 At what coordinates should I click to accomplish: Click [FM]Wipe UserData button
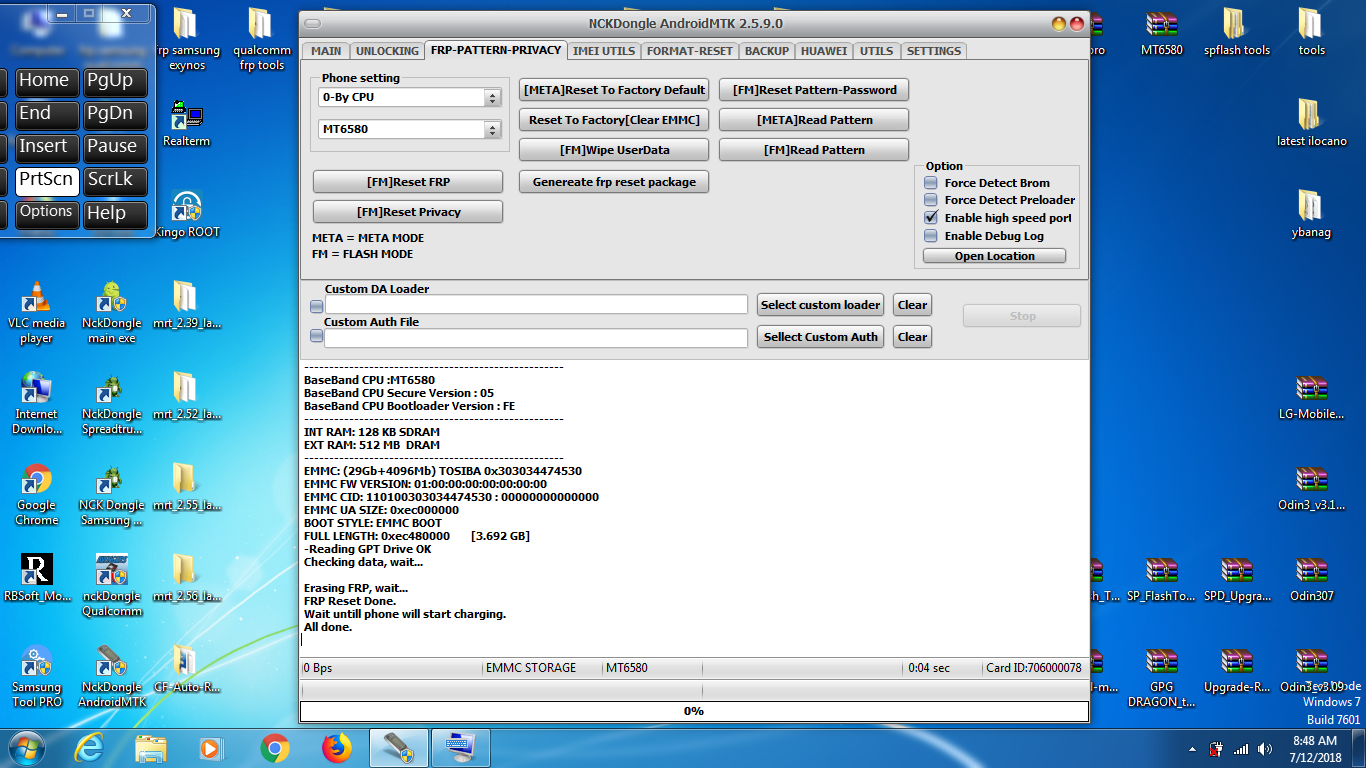[614, 150]
